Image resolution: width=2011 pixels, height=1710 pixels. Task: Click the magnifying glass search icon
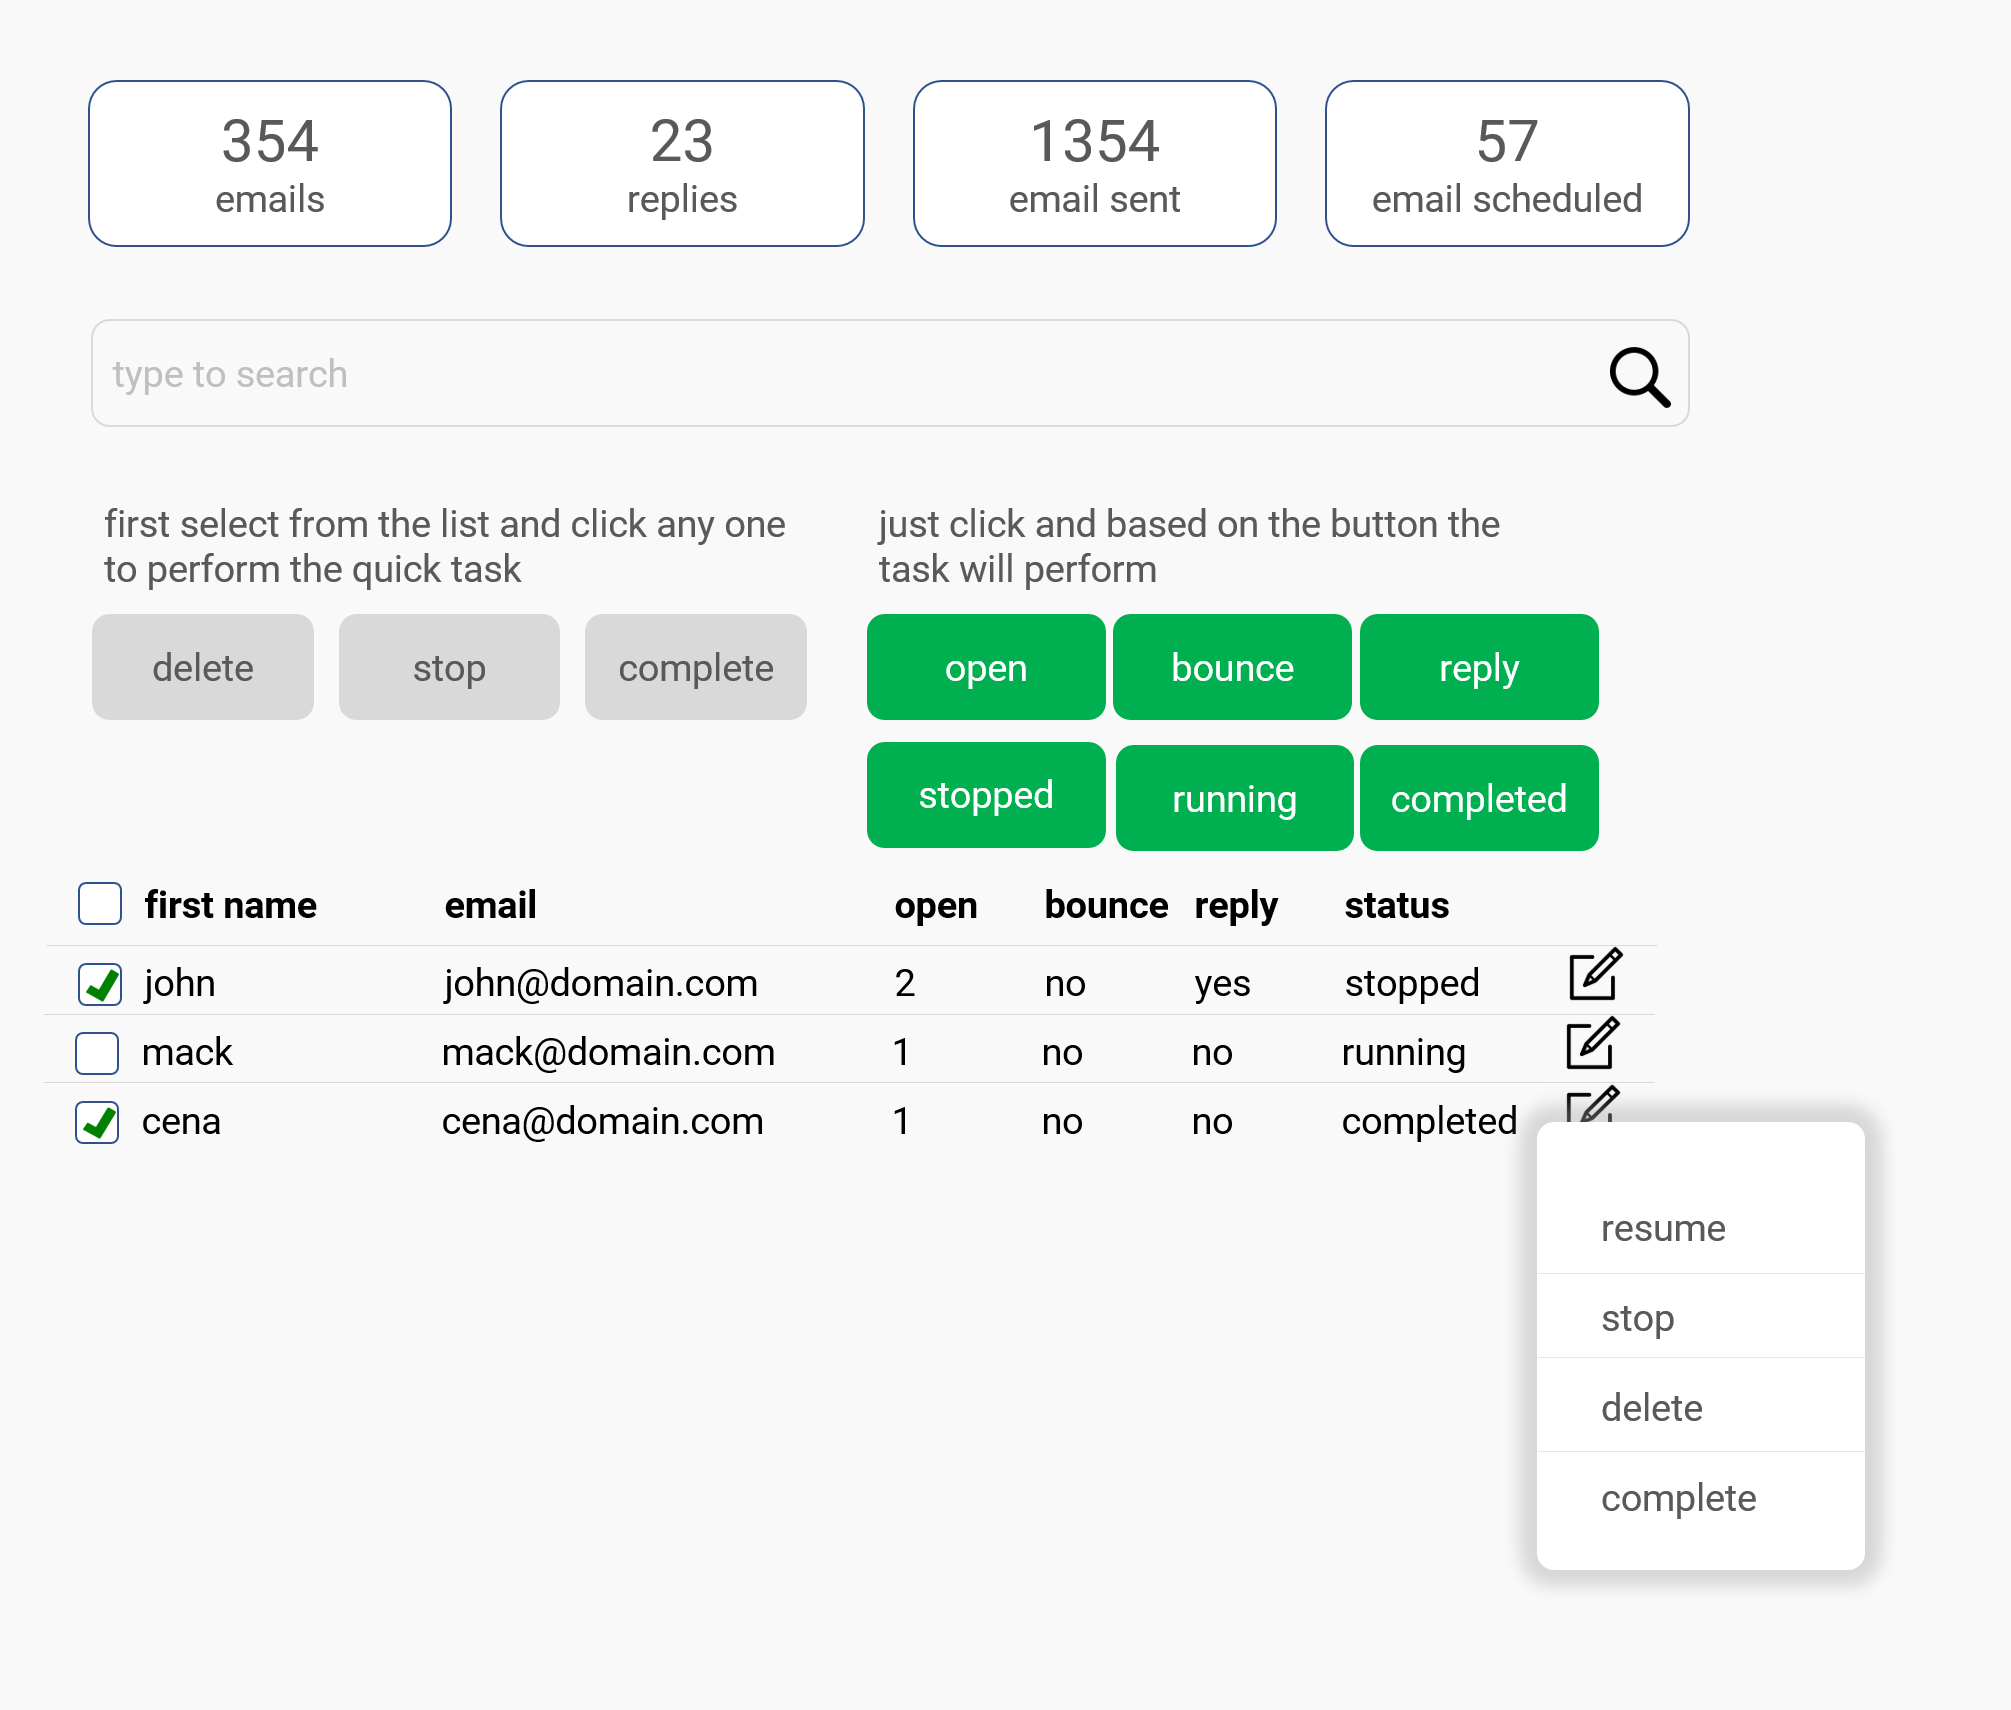(x=1640, y=376)
